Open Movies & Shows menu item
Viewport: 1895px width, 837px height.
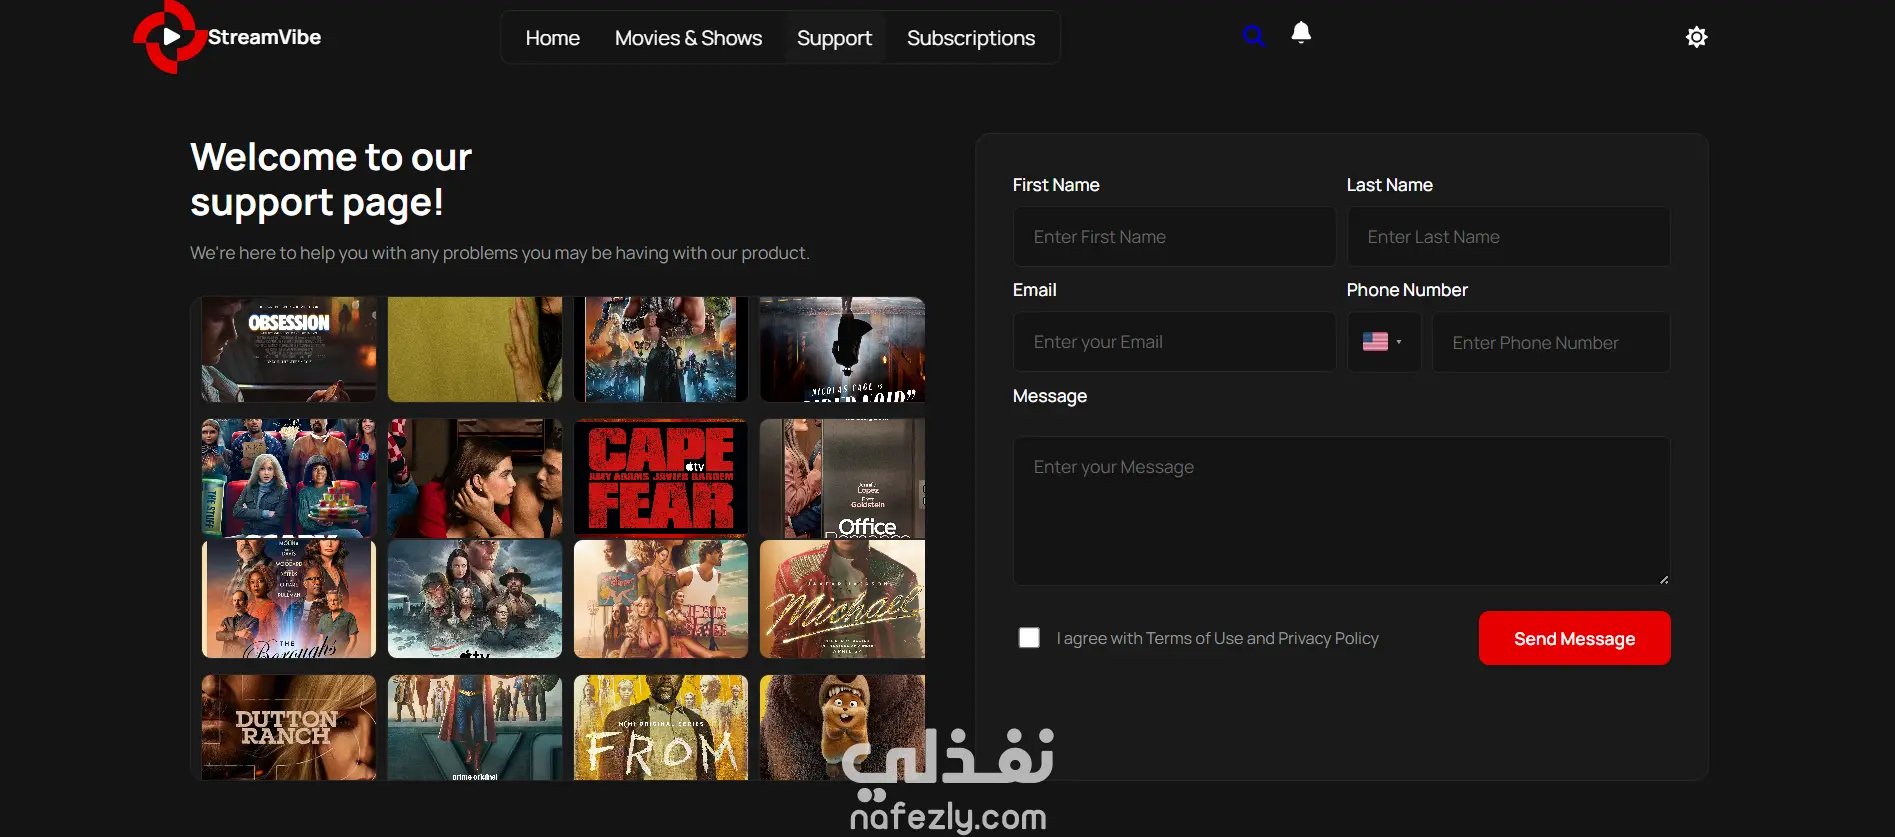click(x=688, y=38)
